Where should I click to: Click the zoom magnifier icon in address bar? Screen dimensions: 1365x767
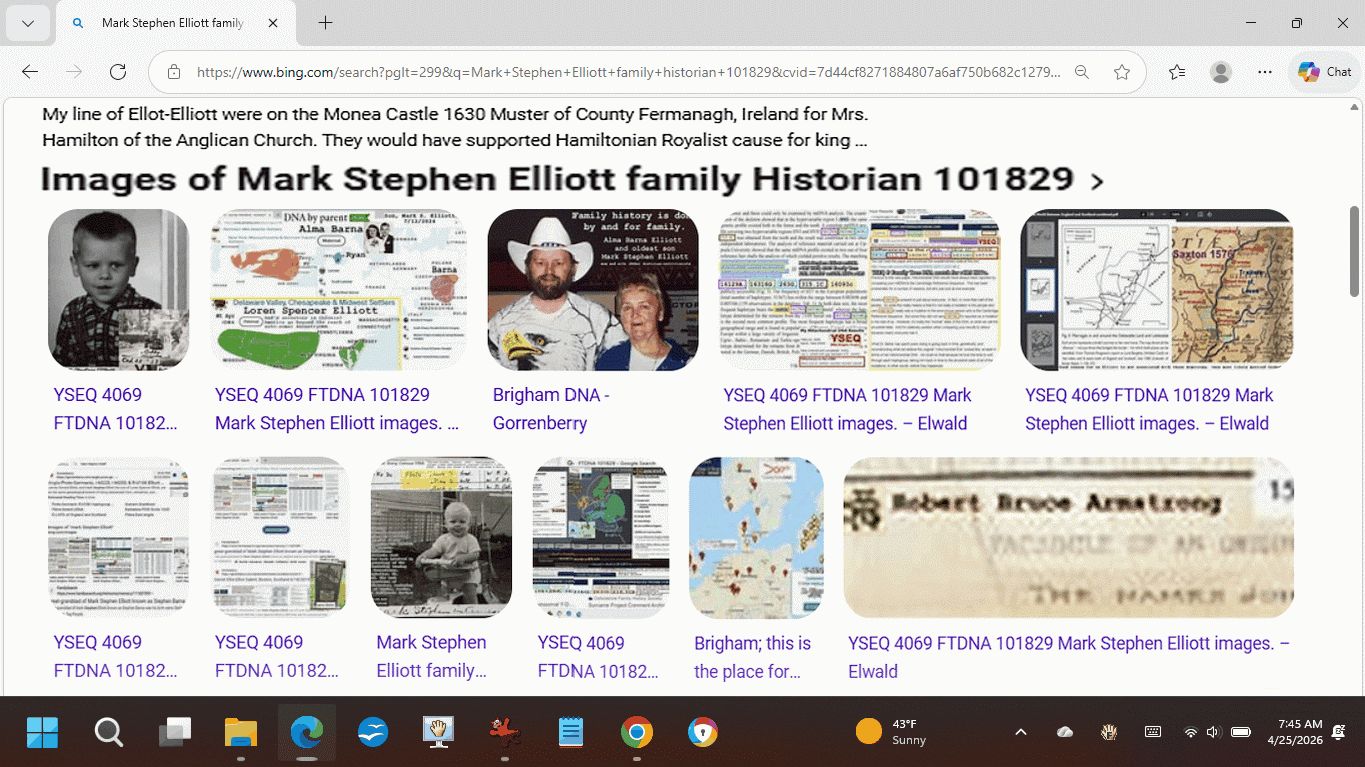click(x=1081, y=72)
